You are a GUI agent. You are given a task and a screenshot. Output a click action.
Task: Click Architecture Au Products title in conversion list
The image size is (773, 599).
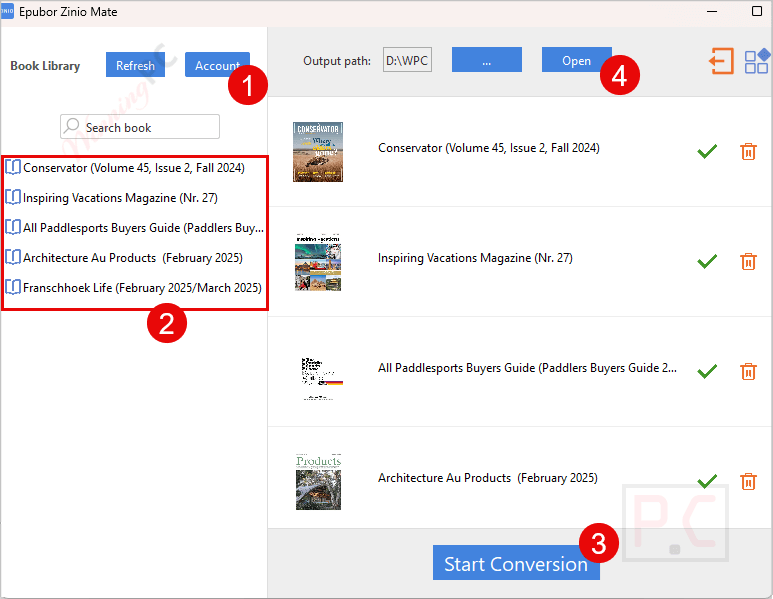[x=488, y=478]
